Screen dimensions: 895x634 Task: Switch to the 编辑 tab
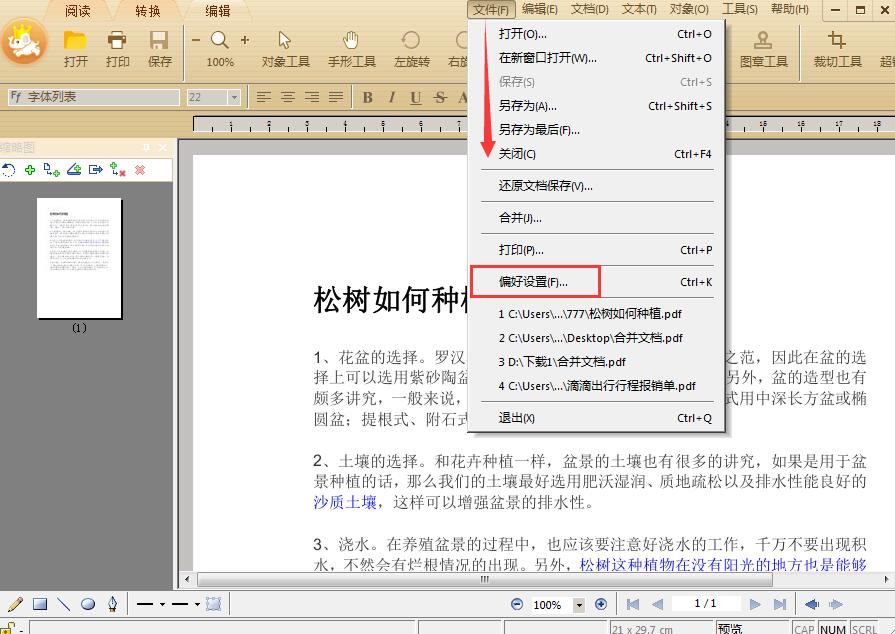217,11
